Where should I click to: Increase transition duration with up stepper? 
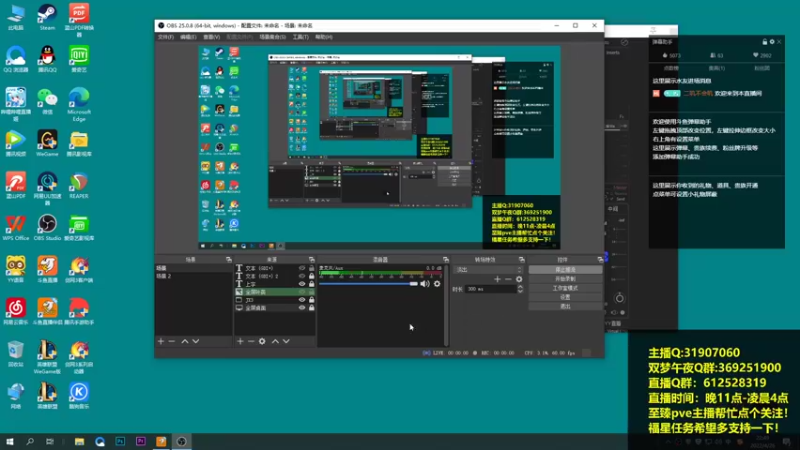(520, 287)
